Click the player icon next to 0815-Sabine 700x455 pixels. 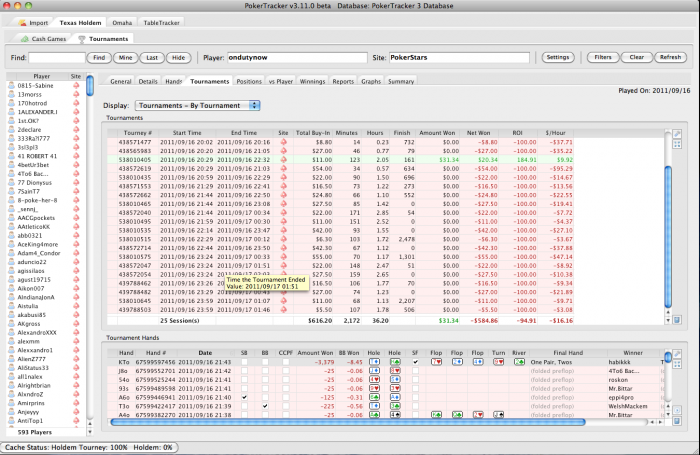click(x=10, y=85)
